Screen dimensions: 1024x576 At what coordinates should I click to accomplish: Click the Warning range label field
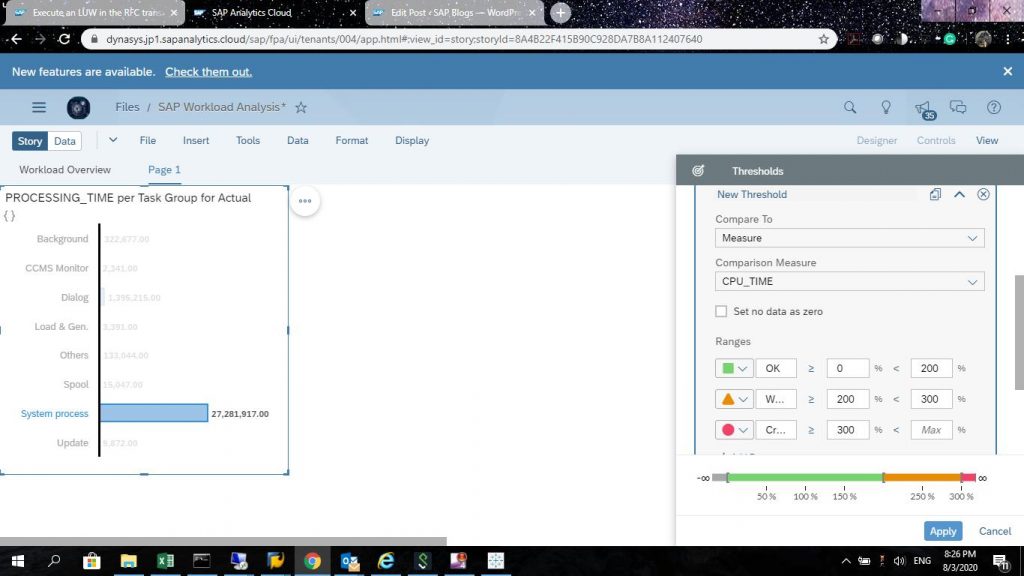click(x=776, y=399)
